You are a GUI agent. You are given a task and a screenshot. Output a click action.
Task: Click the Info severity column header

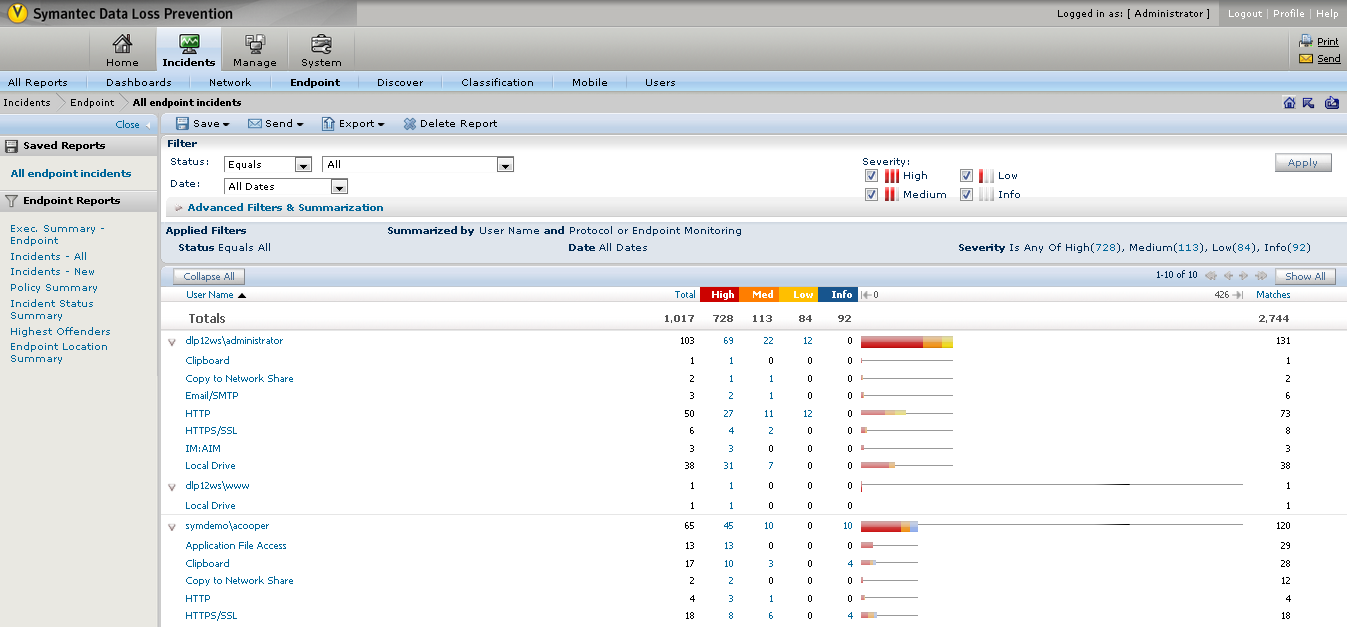838,295
